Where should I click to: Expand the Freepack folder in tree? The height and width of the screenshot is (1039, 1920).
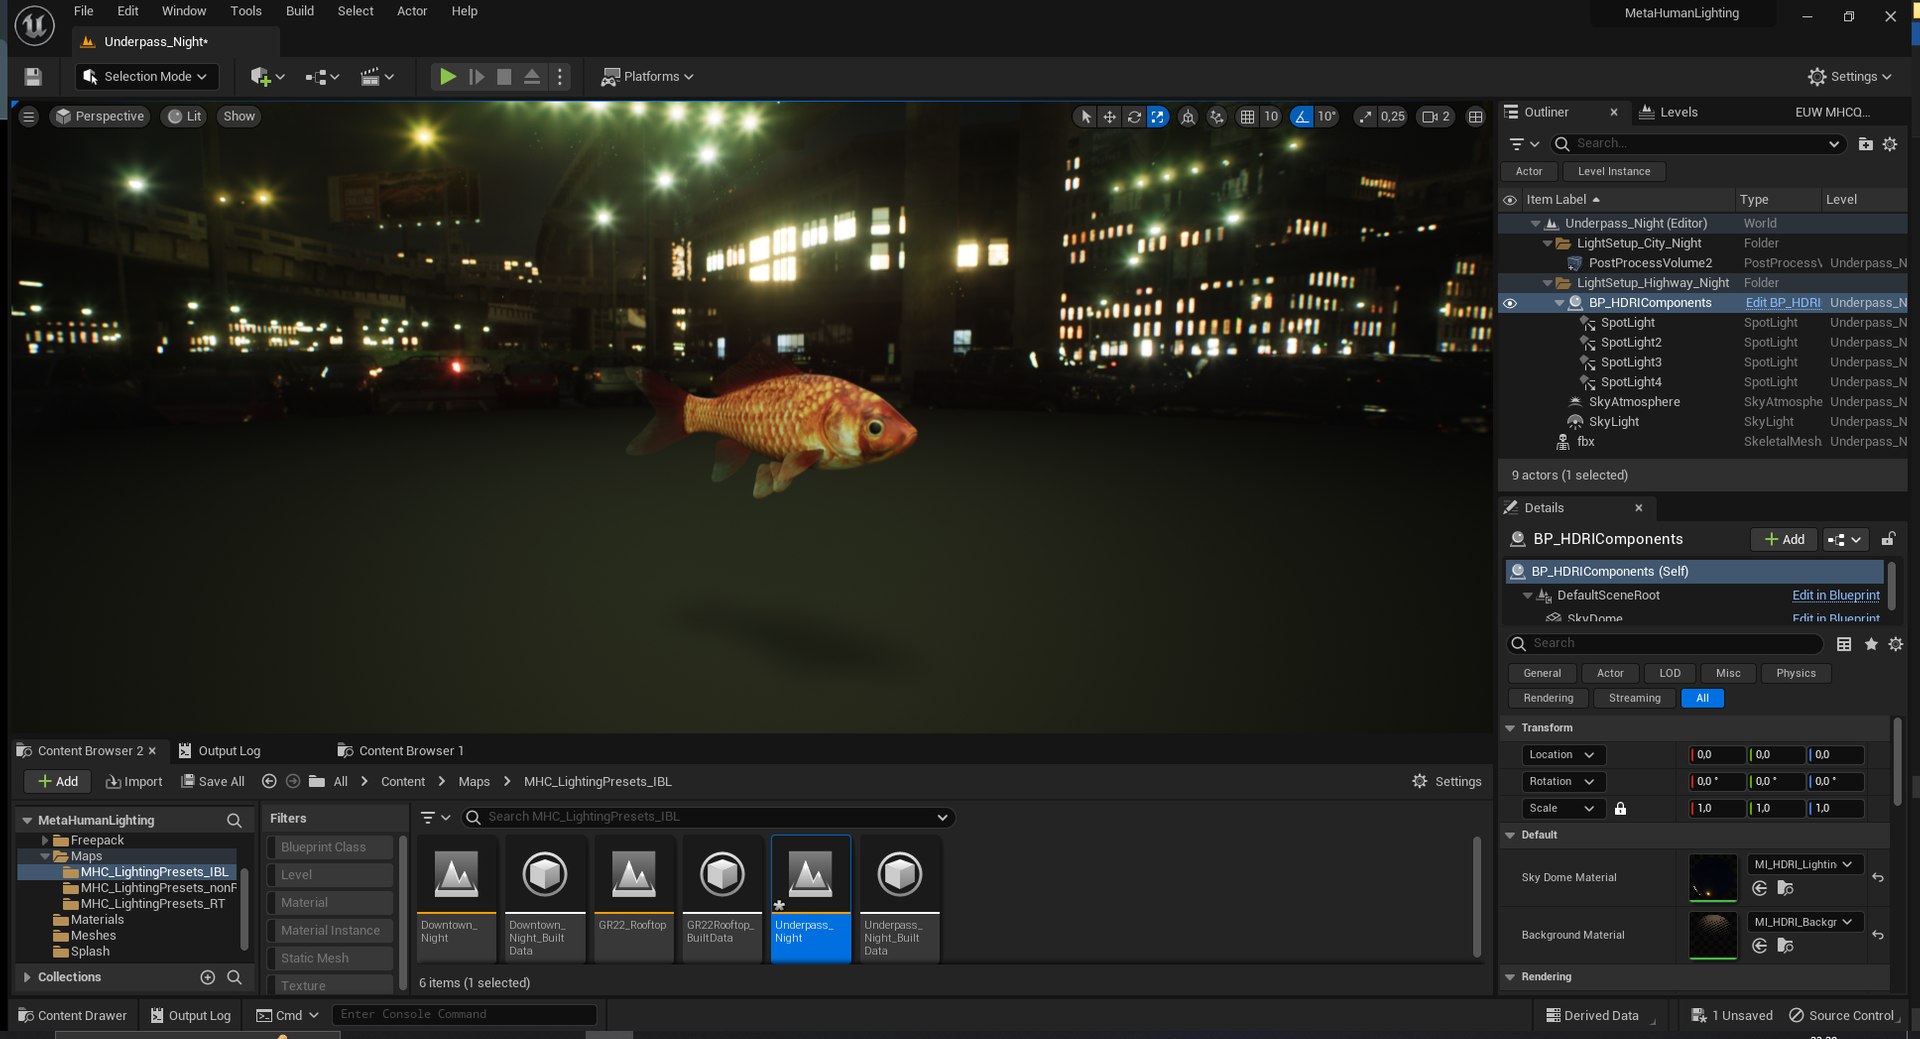(45, 840)
